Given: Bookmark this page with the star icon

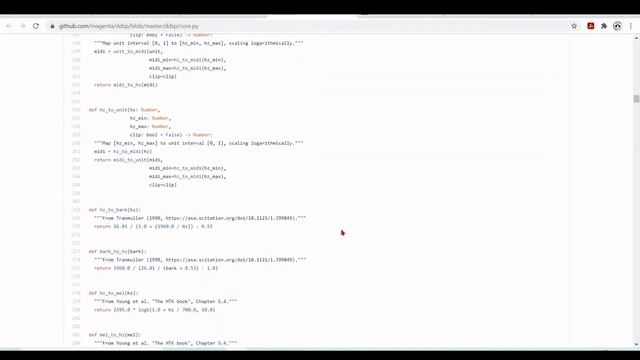Looking at the screenshot, I should coord(574,26).
